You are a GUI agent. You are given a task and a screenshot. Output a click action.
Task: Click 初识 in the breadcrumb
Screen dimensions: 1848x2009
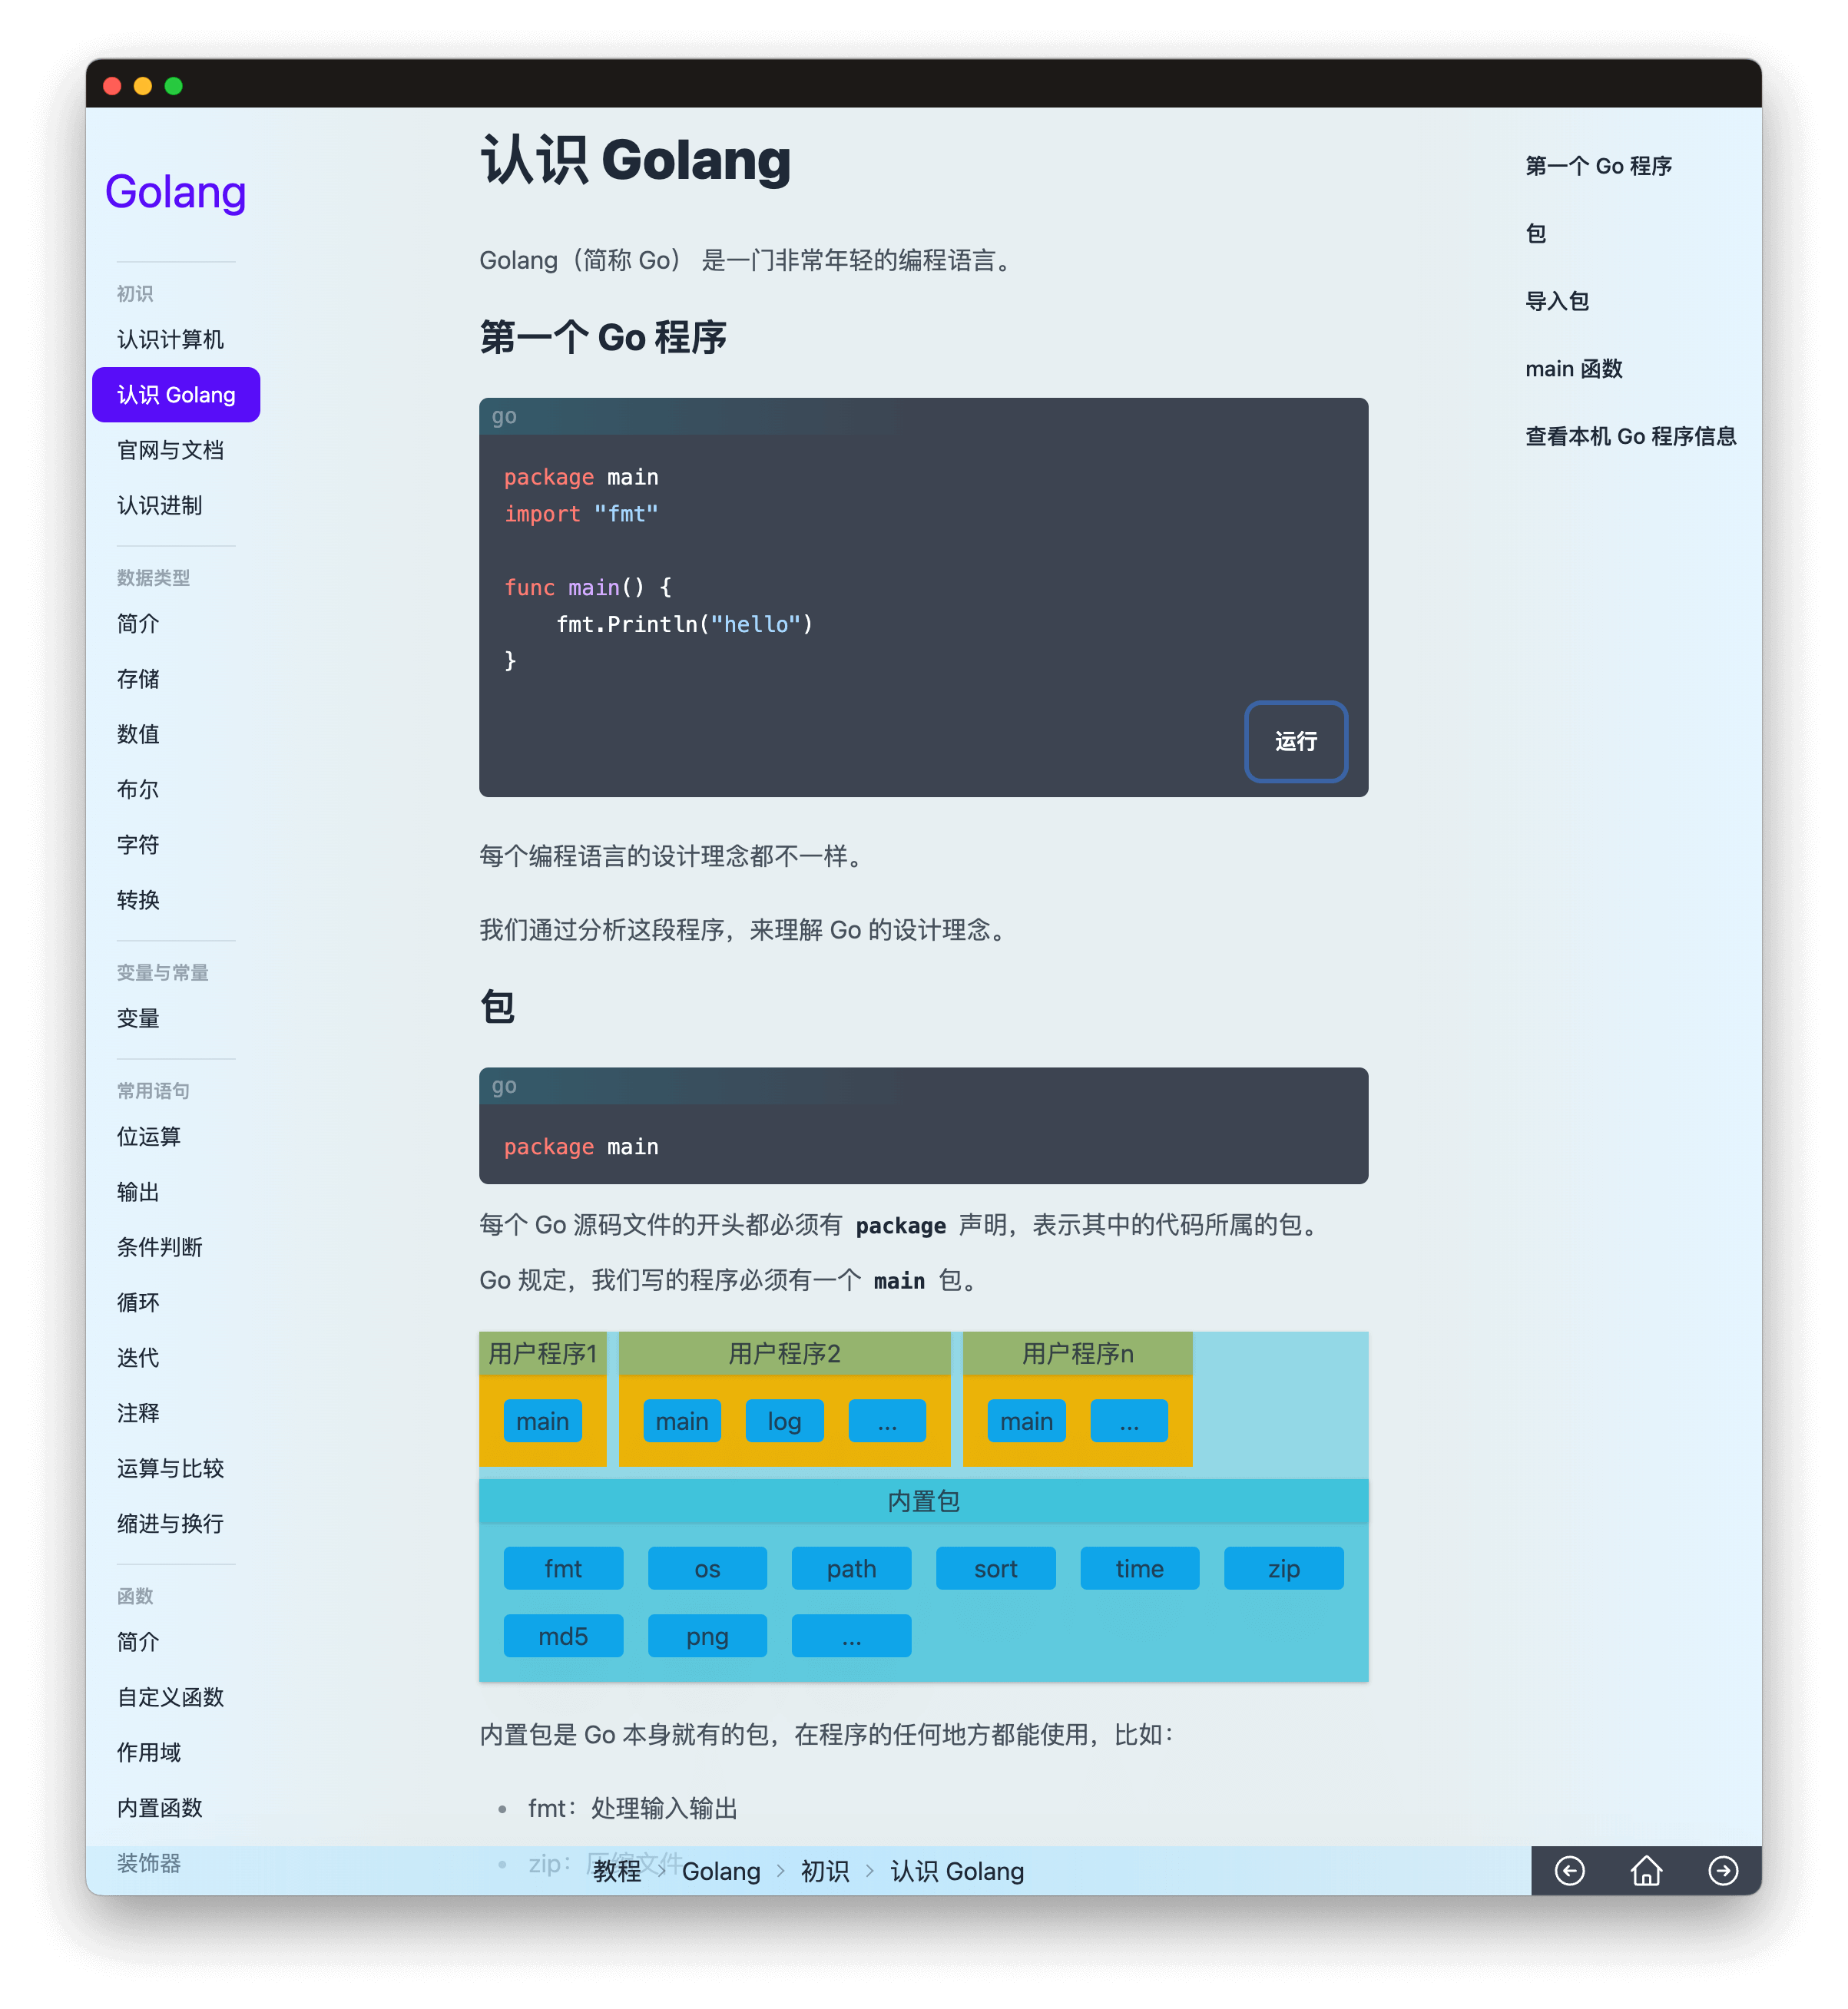[x=824, y=1871]
